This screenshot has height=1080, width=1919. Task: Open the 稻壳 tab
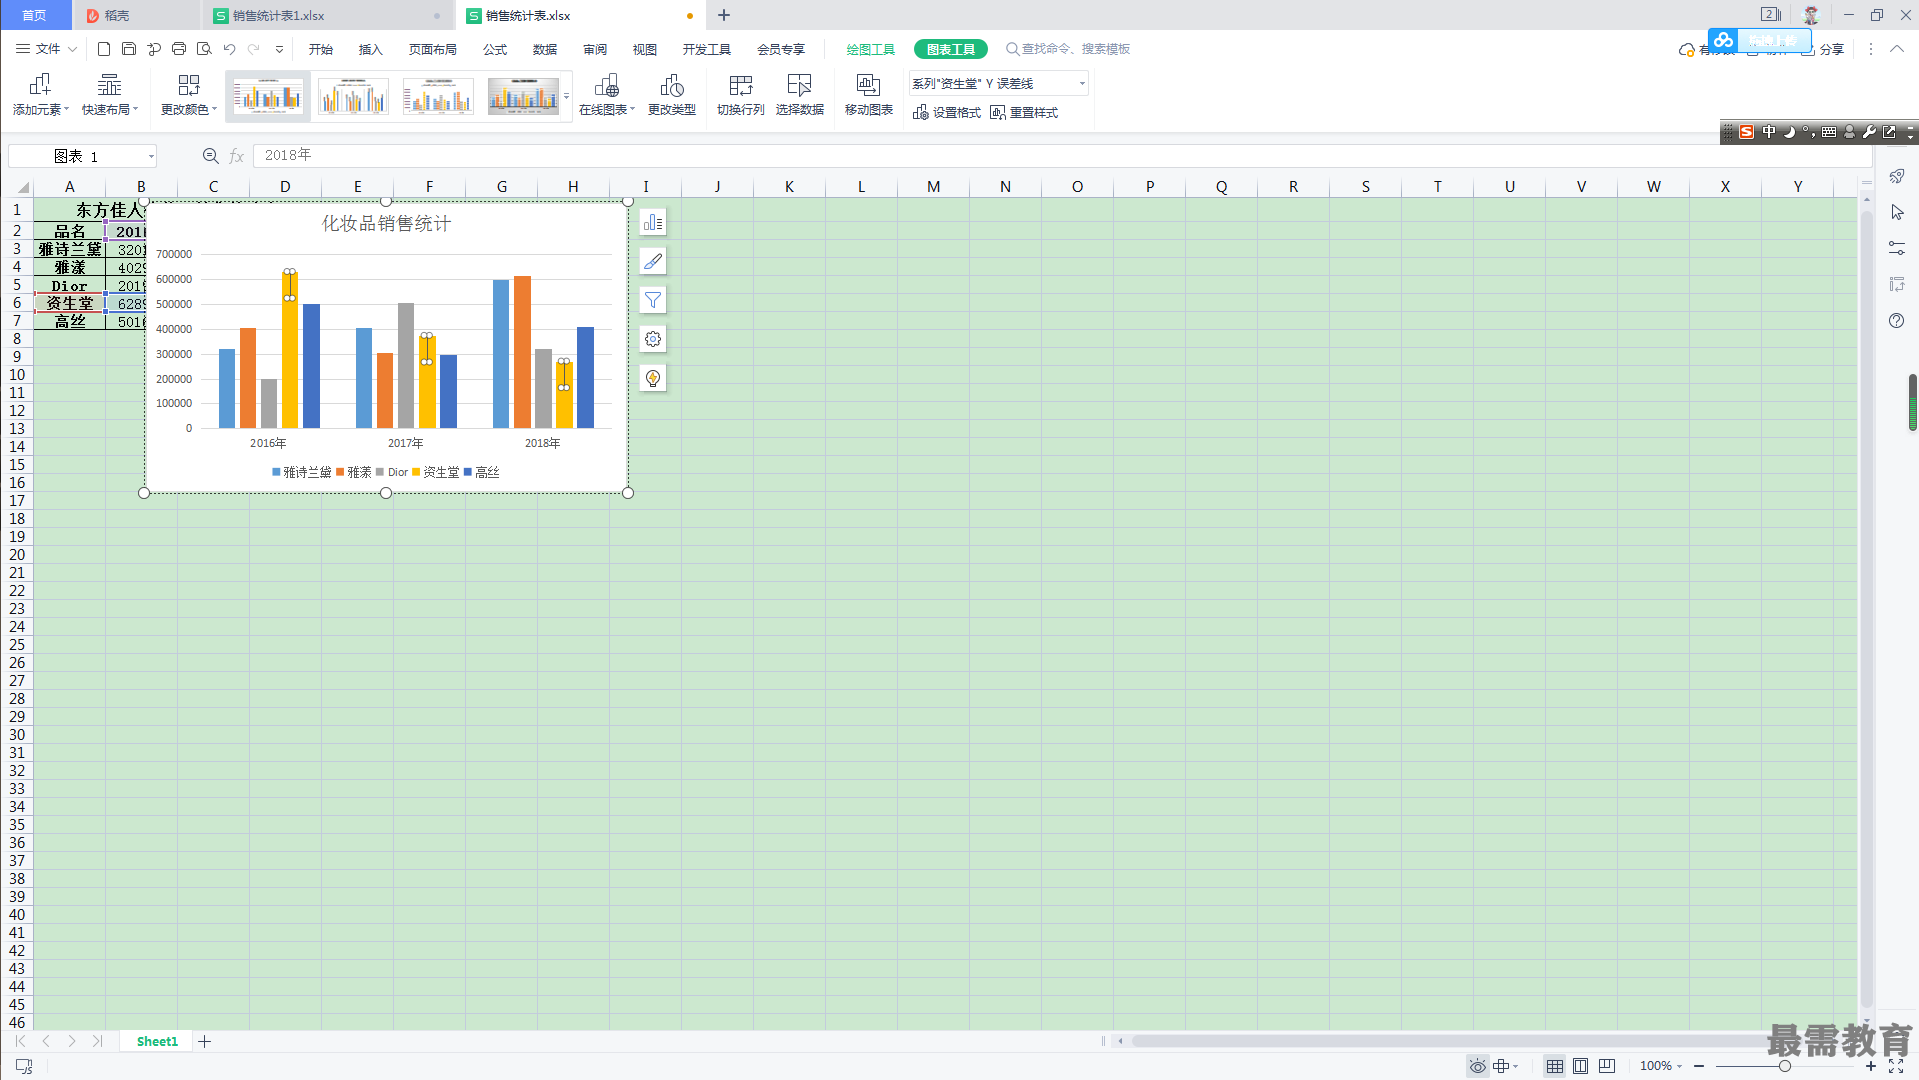tap(136, 15)
